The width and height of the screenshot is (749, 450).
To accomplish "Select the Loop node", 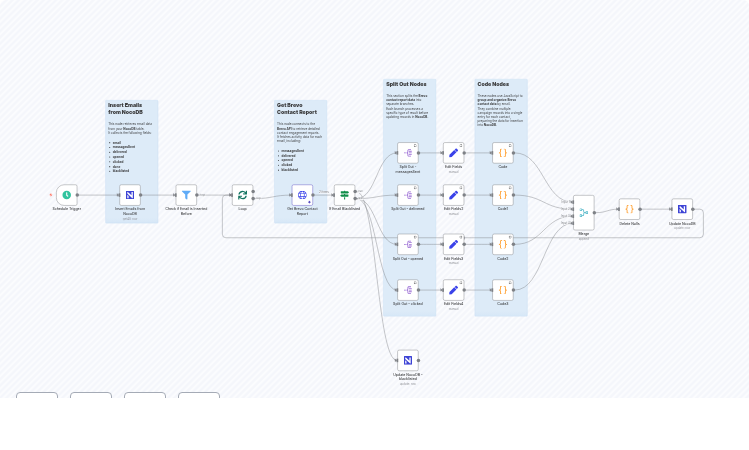I will pos(242,195).
